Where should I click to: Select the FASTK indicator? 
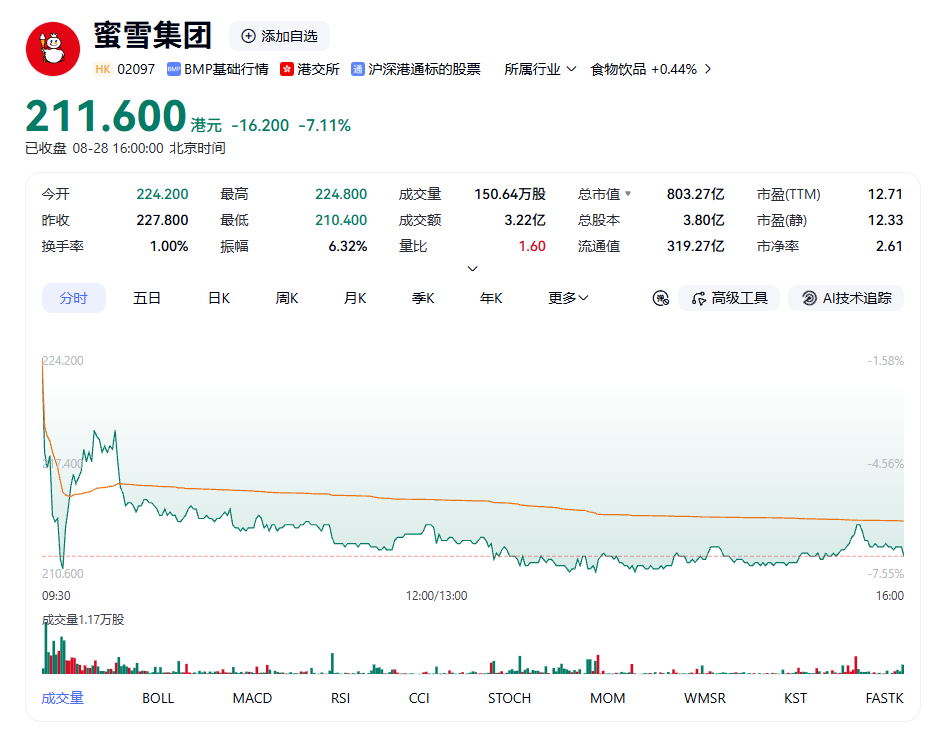click(884, 698)
